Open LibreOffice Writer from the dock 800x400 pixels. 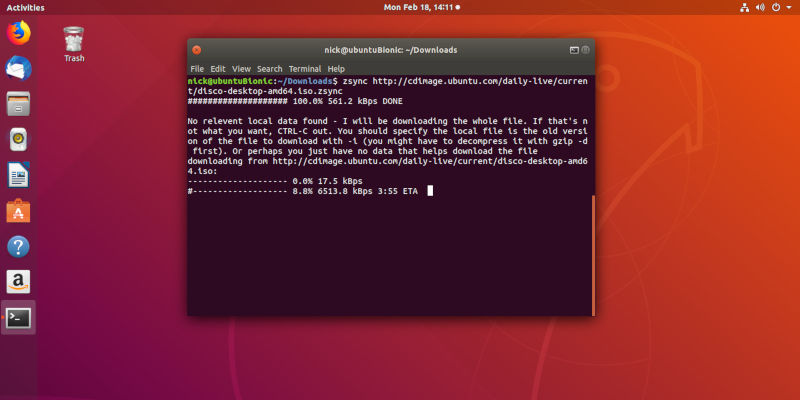[x=18, y=176]
